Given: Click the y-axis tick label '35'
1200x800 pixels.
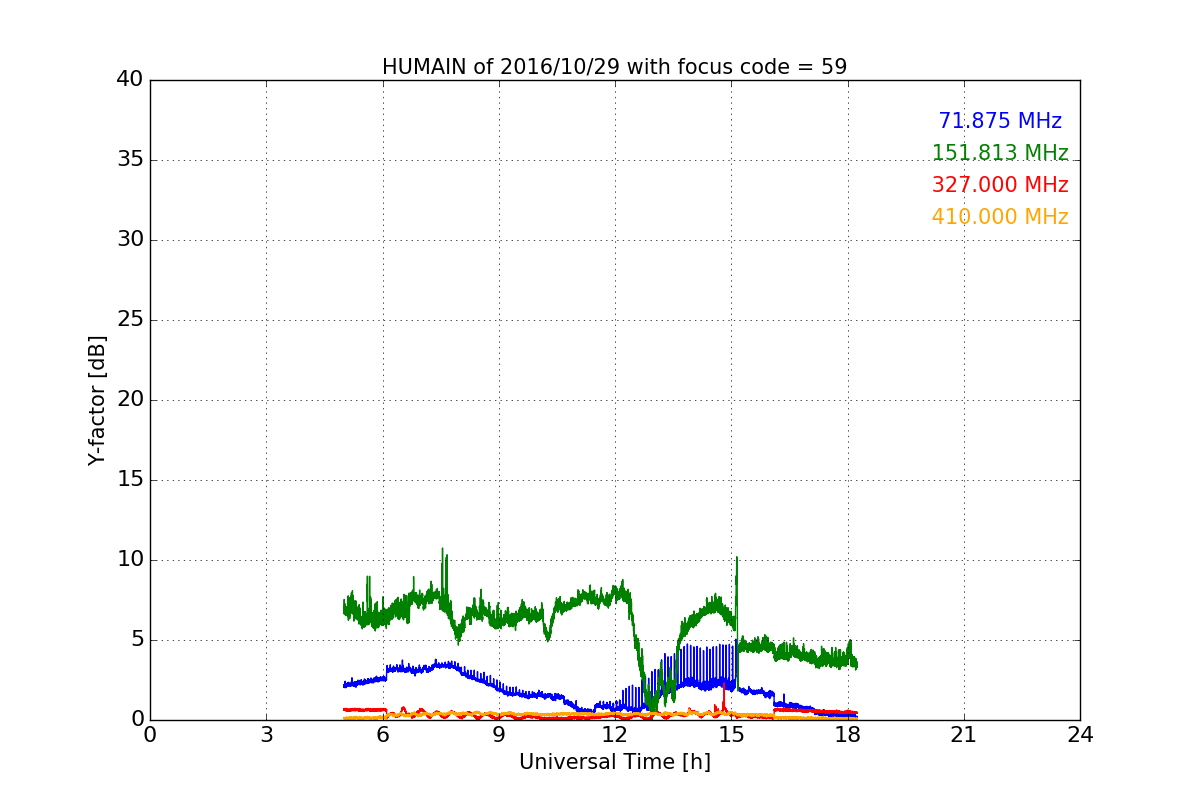Looking at the screenshot, I should (x=130, y=159).
